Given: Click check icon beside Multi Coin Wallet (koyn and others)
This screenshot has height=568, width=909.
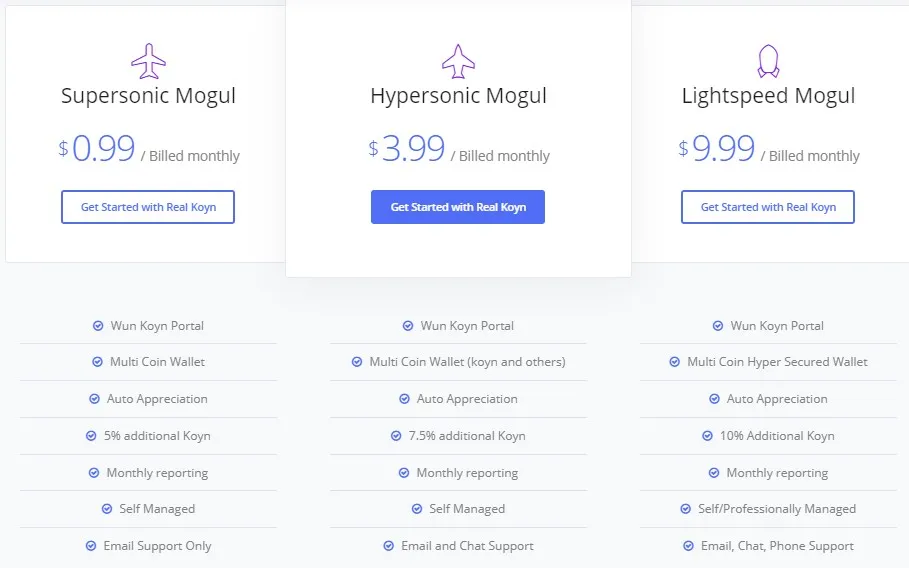Looking at the screenshot, I should pos(357,362).
